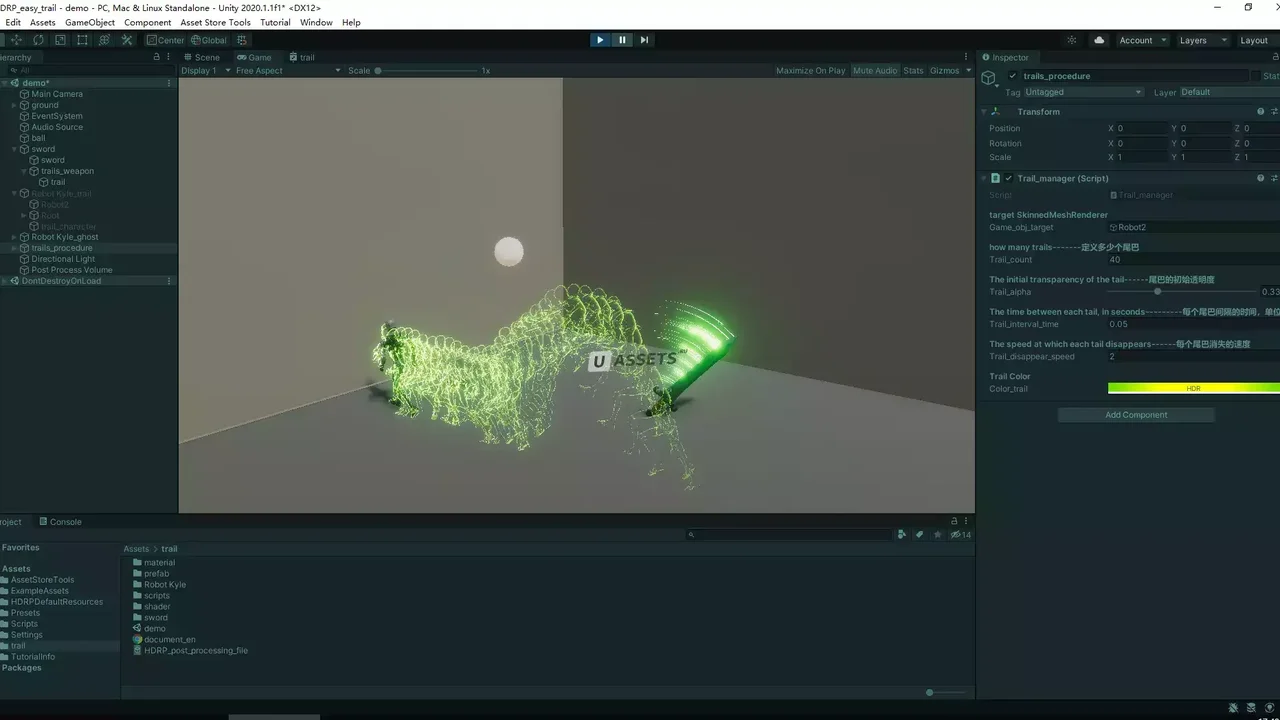Select the Rotate tool in toolbar
1280x720 pixels.
38,40
